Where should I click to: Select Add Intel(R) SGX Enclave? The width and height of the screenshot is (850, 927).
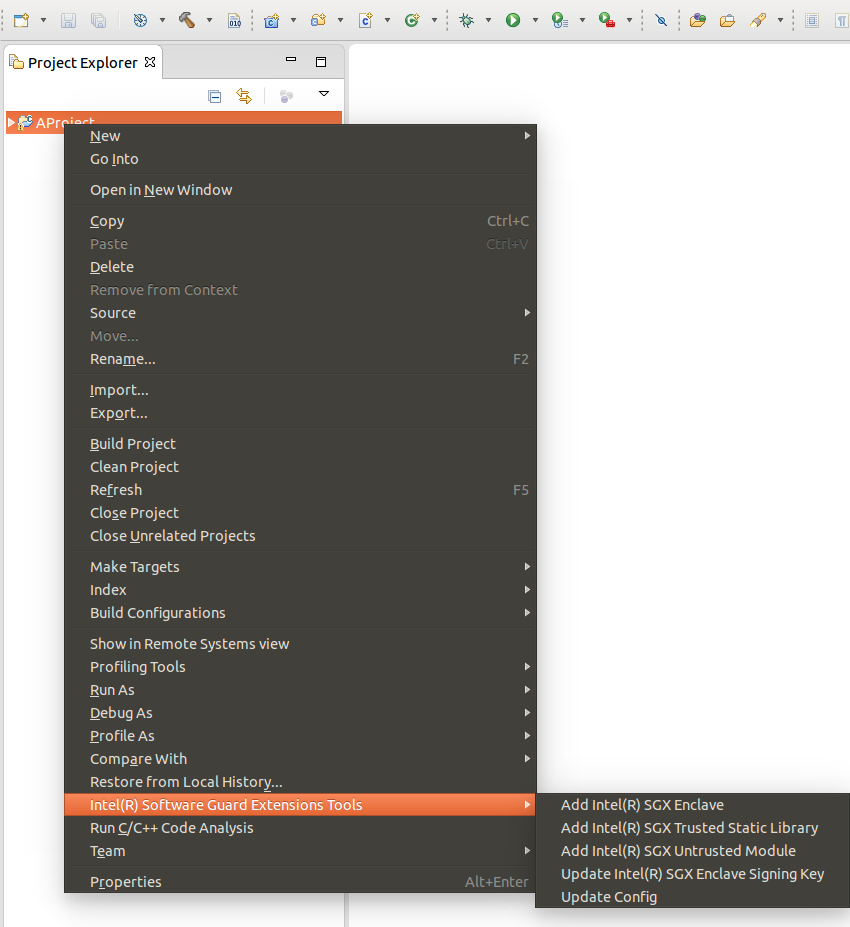coord(642,805)
